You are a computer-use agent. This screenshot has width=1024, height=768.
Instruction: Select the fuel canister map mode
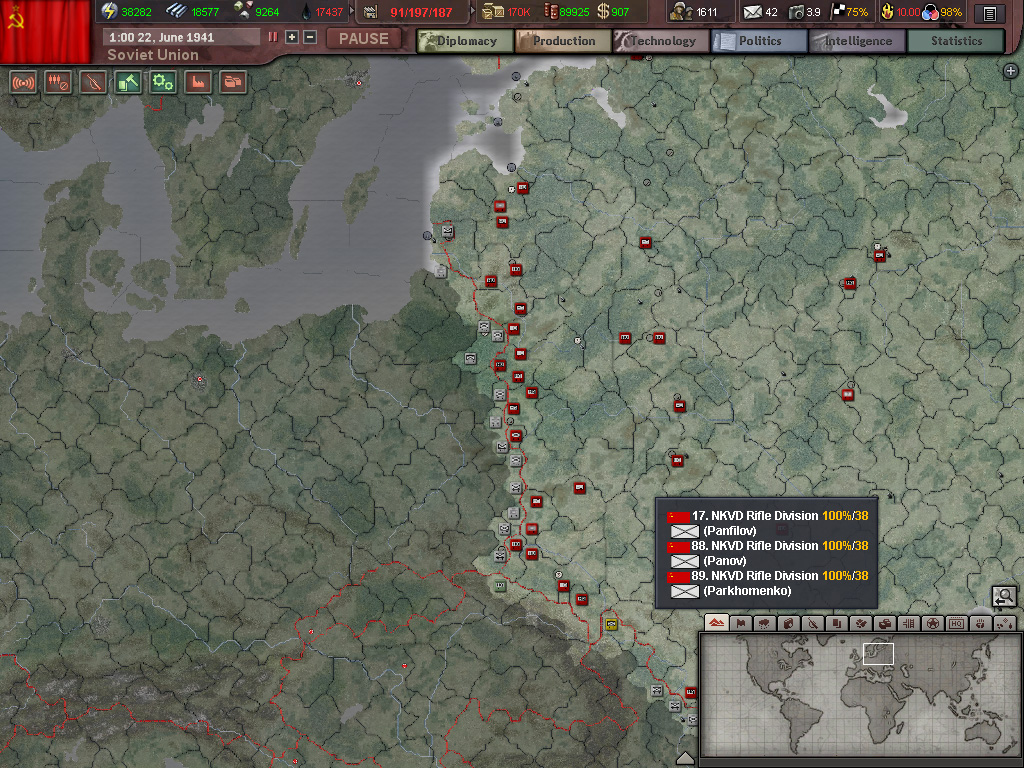789,623
